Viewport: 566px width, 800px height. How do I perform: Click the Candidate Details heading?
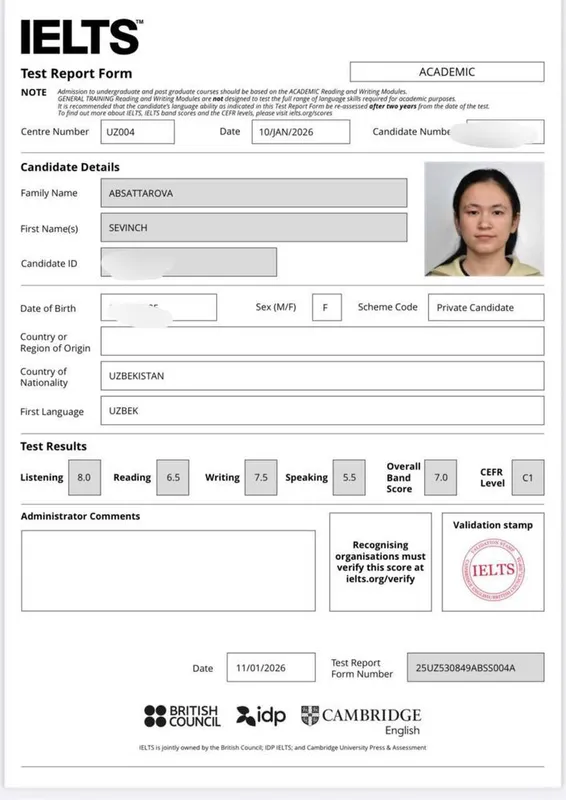click(x=70, y=167)
